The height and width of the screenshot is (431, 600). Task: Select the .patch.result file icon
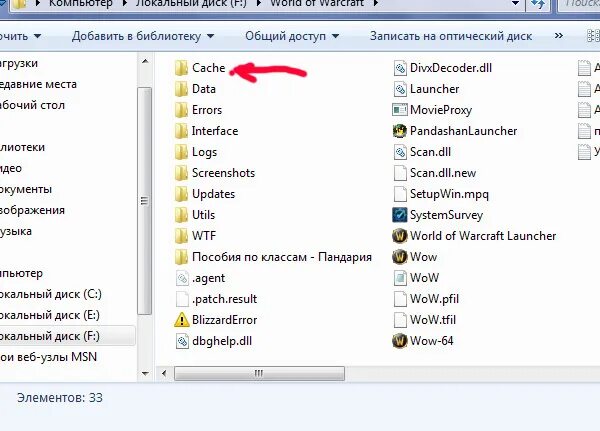[182, 299]
